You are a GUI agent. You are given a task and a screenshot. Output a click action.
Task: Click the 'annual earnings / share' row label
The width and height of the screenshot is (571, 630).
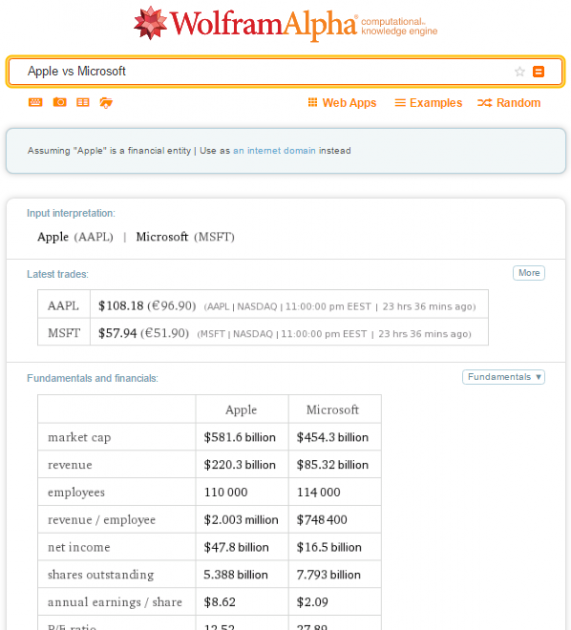(115, 602)
